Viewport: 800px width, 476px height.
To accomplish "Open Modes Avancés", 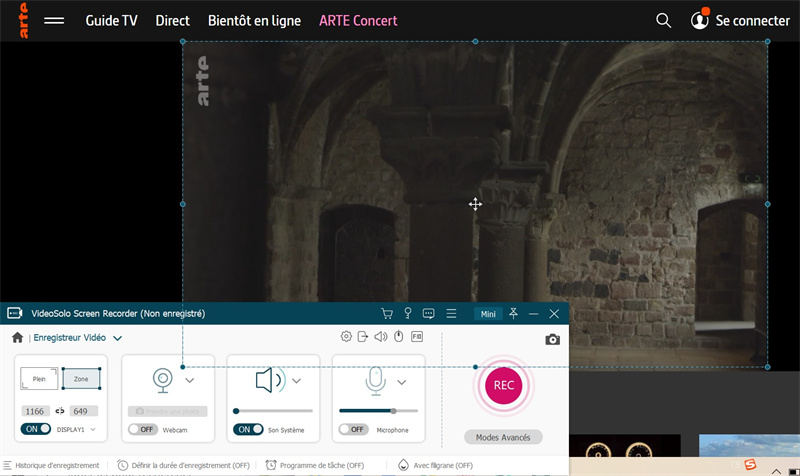I will (x=503, y=437).
